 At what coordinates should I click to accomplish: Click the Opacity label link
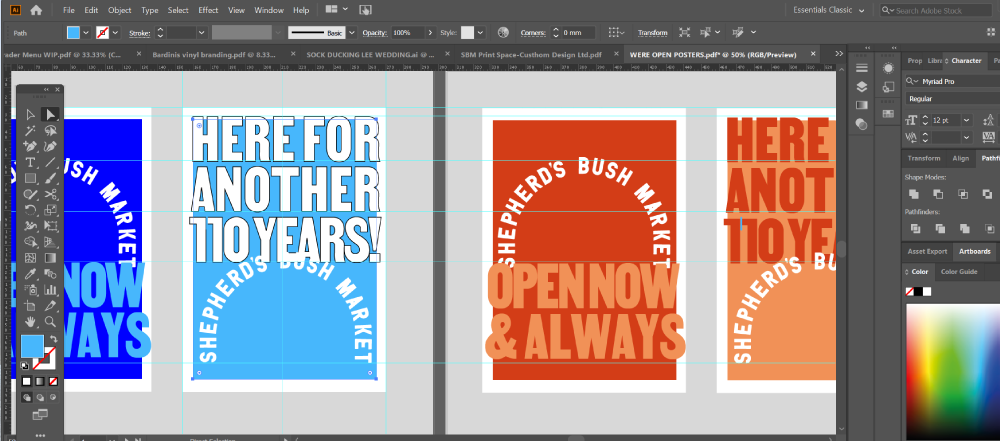tap(376, 32)
